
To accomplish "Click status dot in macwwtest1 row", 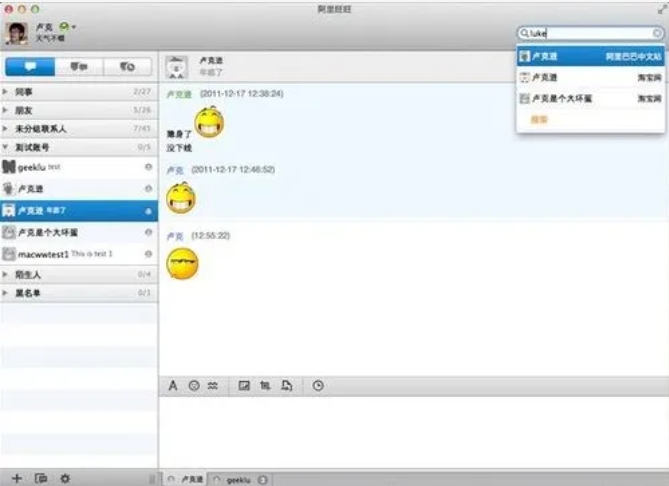I will tap(148, 254).
